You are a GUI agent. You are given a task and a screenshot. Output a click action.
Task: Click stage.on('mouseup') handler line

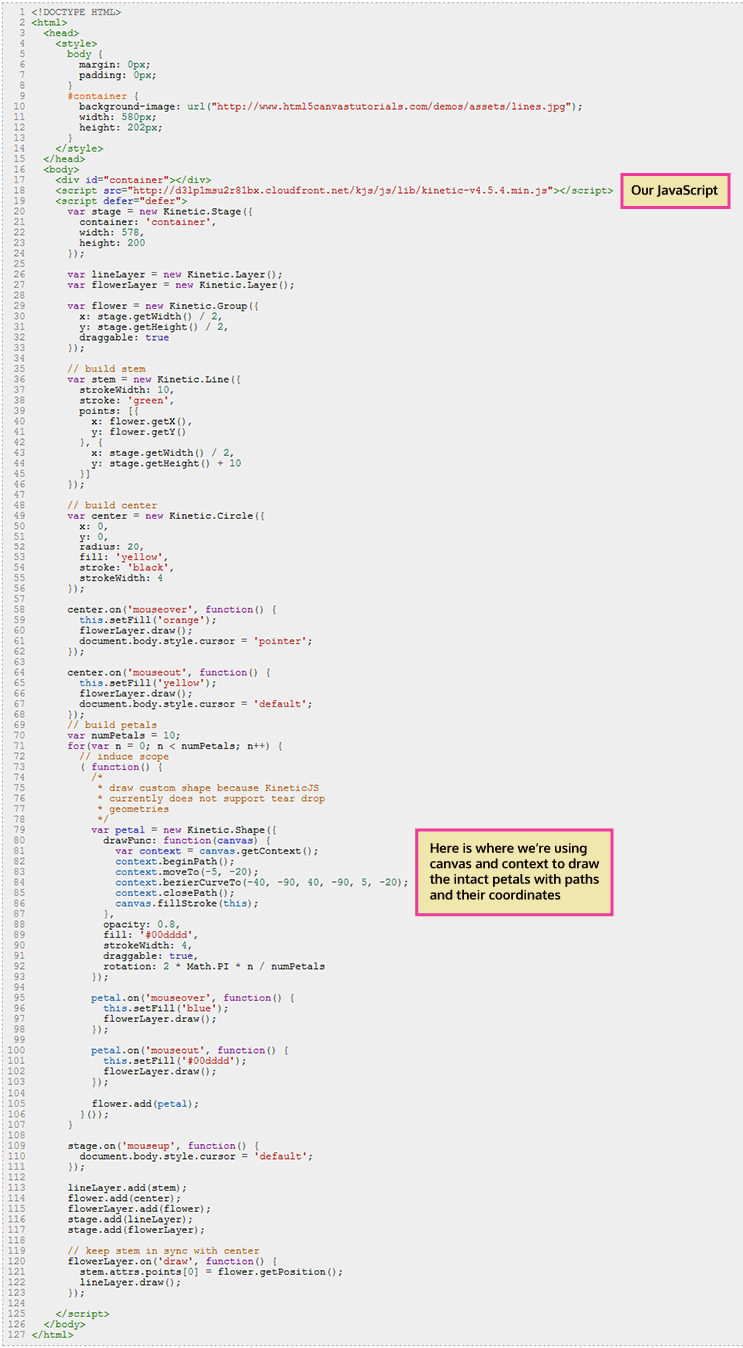(164, 1145)
